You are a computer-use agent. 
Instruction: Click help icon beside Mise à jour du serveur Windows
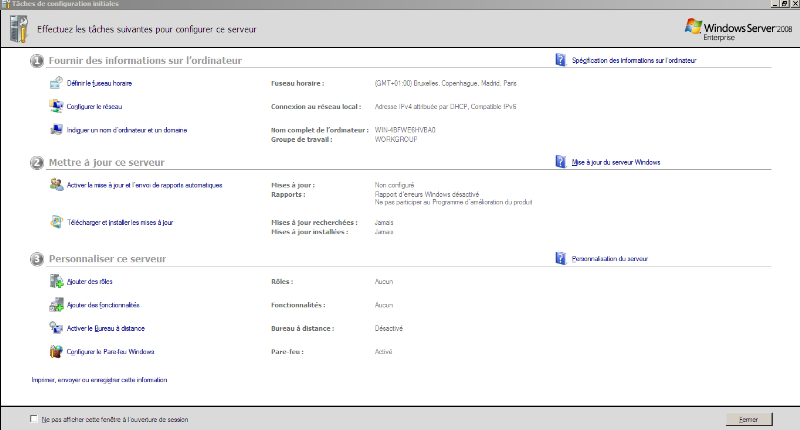pyautogui.click(x=560, y=161)
